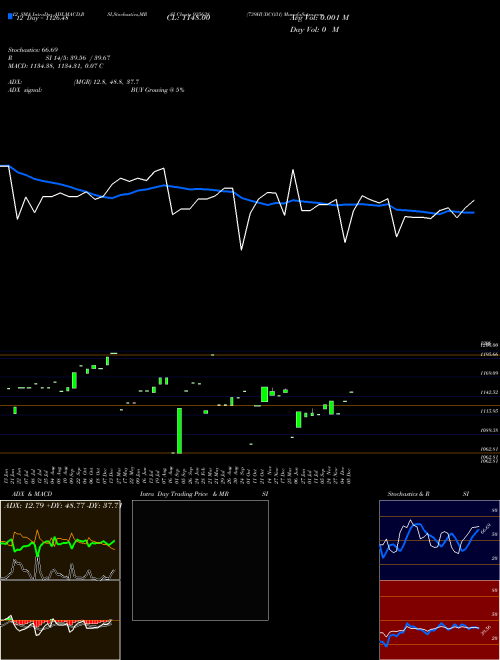Click the MACD histogram chart panel
The height and width of the screenshot is (660, 500).
tap(60, 620)
